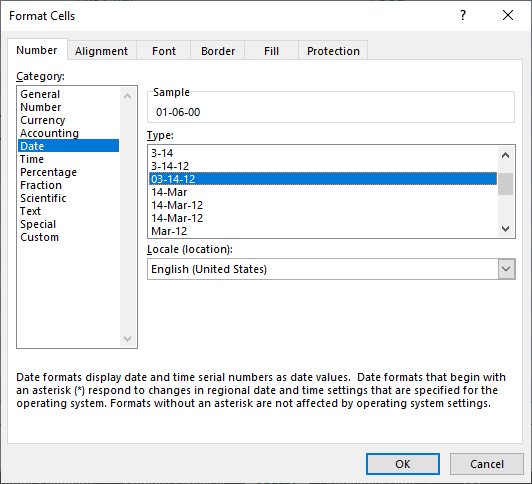Image resolution: width=532 pixels, height=484 pixels.
Task: Click the Type list scrollbar thumb
Action: click(506, 184)
